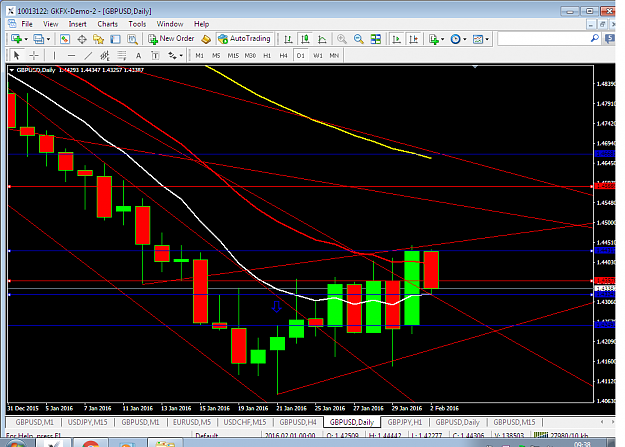625x447 pixels.
Task: Select the blue down arrow on the chart
Action: click(277, 307)
